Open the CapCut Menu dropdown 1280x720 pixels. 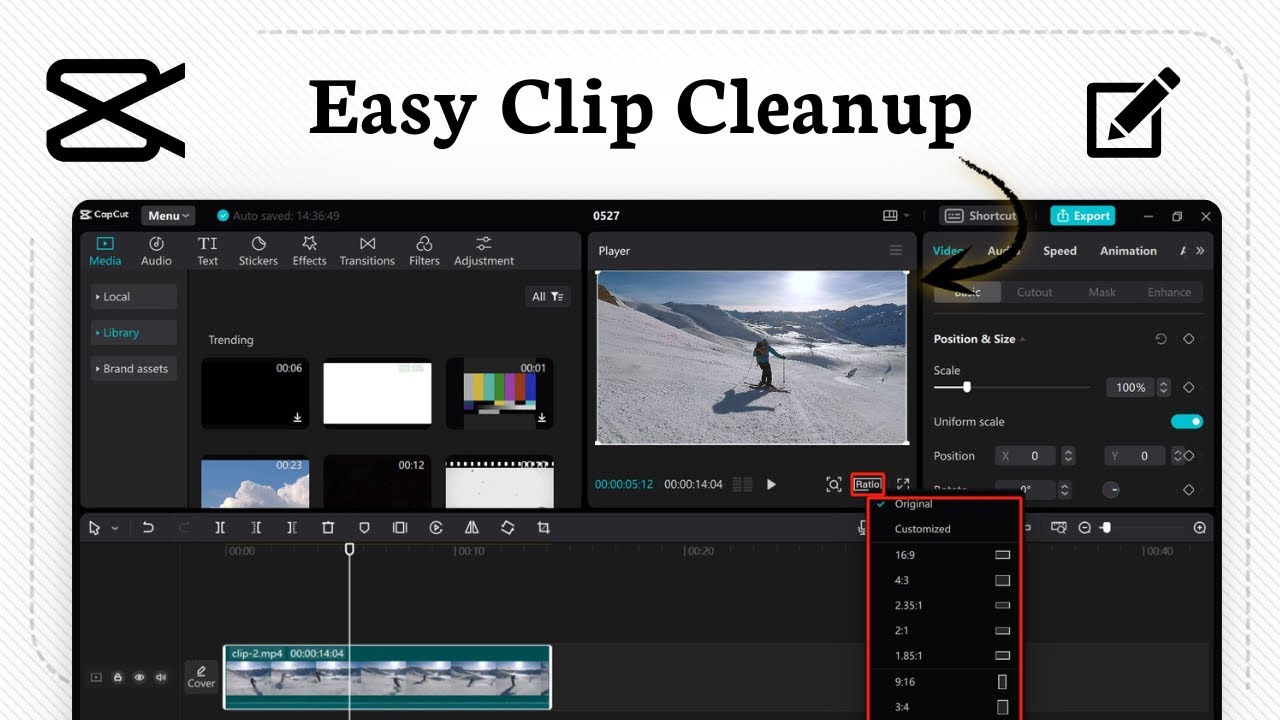tap(168, 216)
